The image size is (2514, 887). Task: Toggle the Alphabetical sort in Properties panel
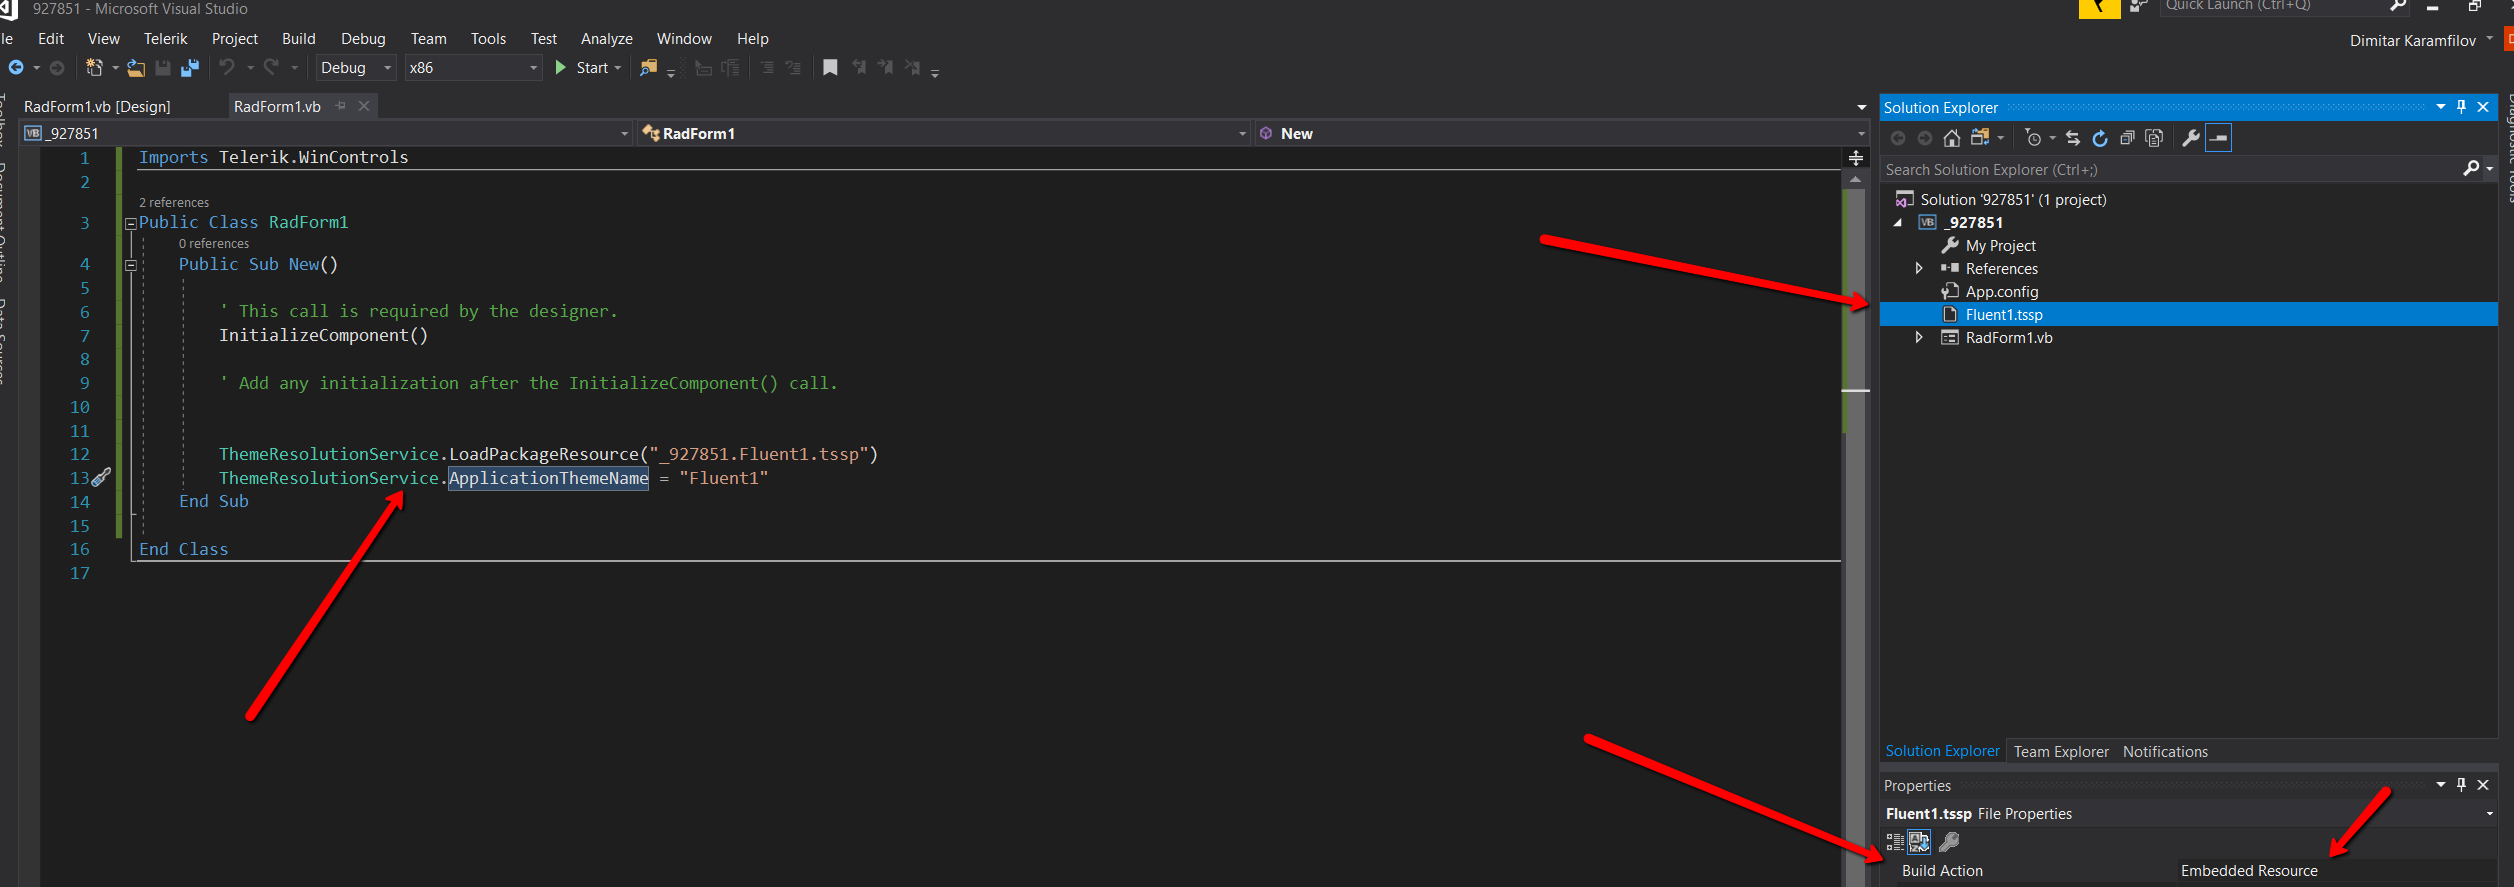click(x=1919, y=842)
